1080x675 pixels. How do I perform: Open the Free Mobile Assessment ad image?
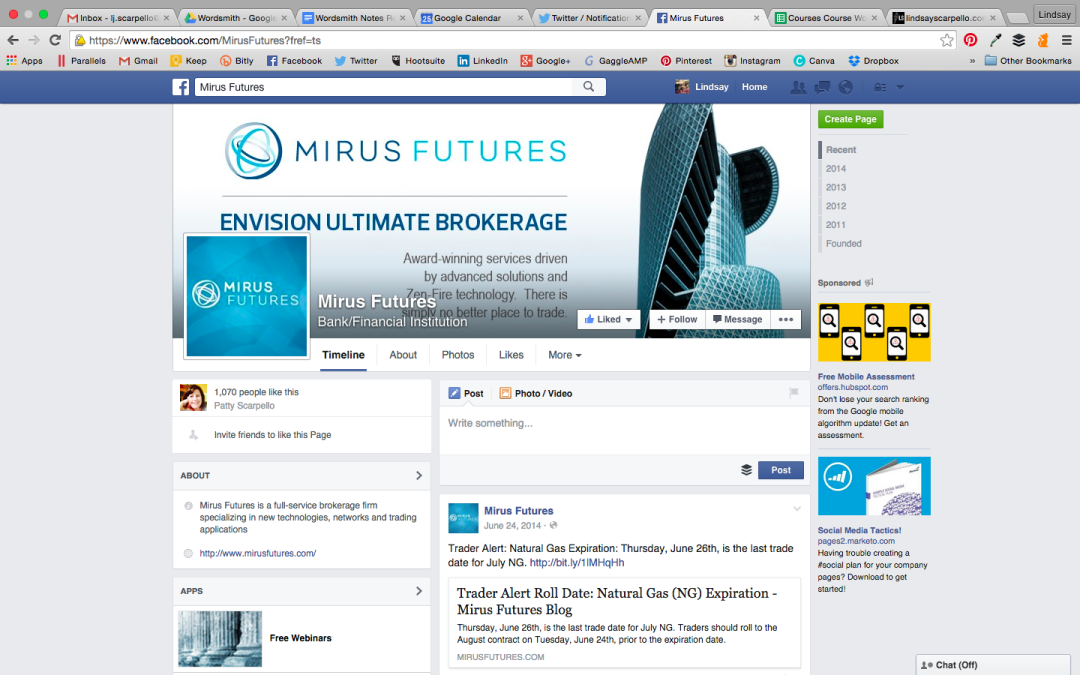point(874,332)
